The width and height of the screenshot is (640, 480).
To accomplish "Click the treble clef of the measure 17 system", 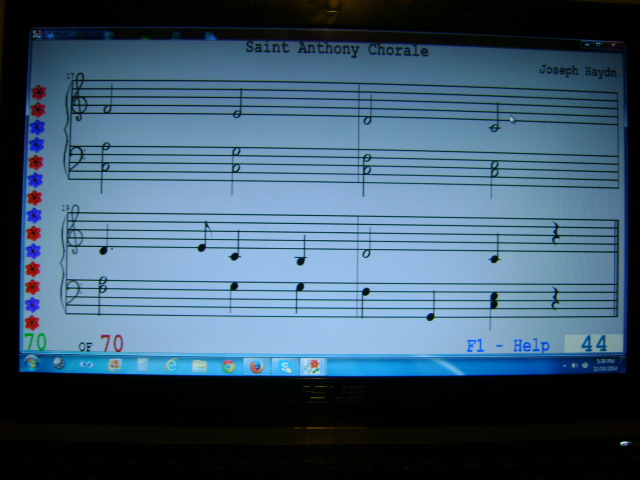I will (x=78, y=97).
